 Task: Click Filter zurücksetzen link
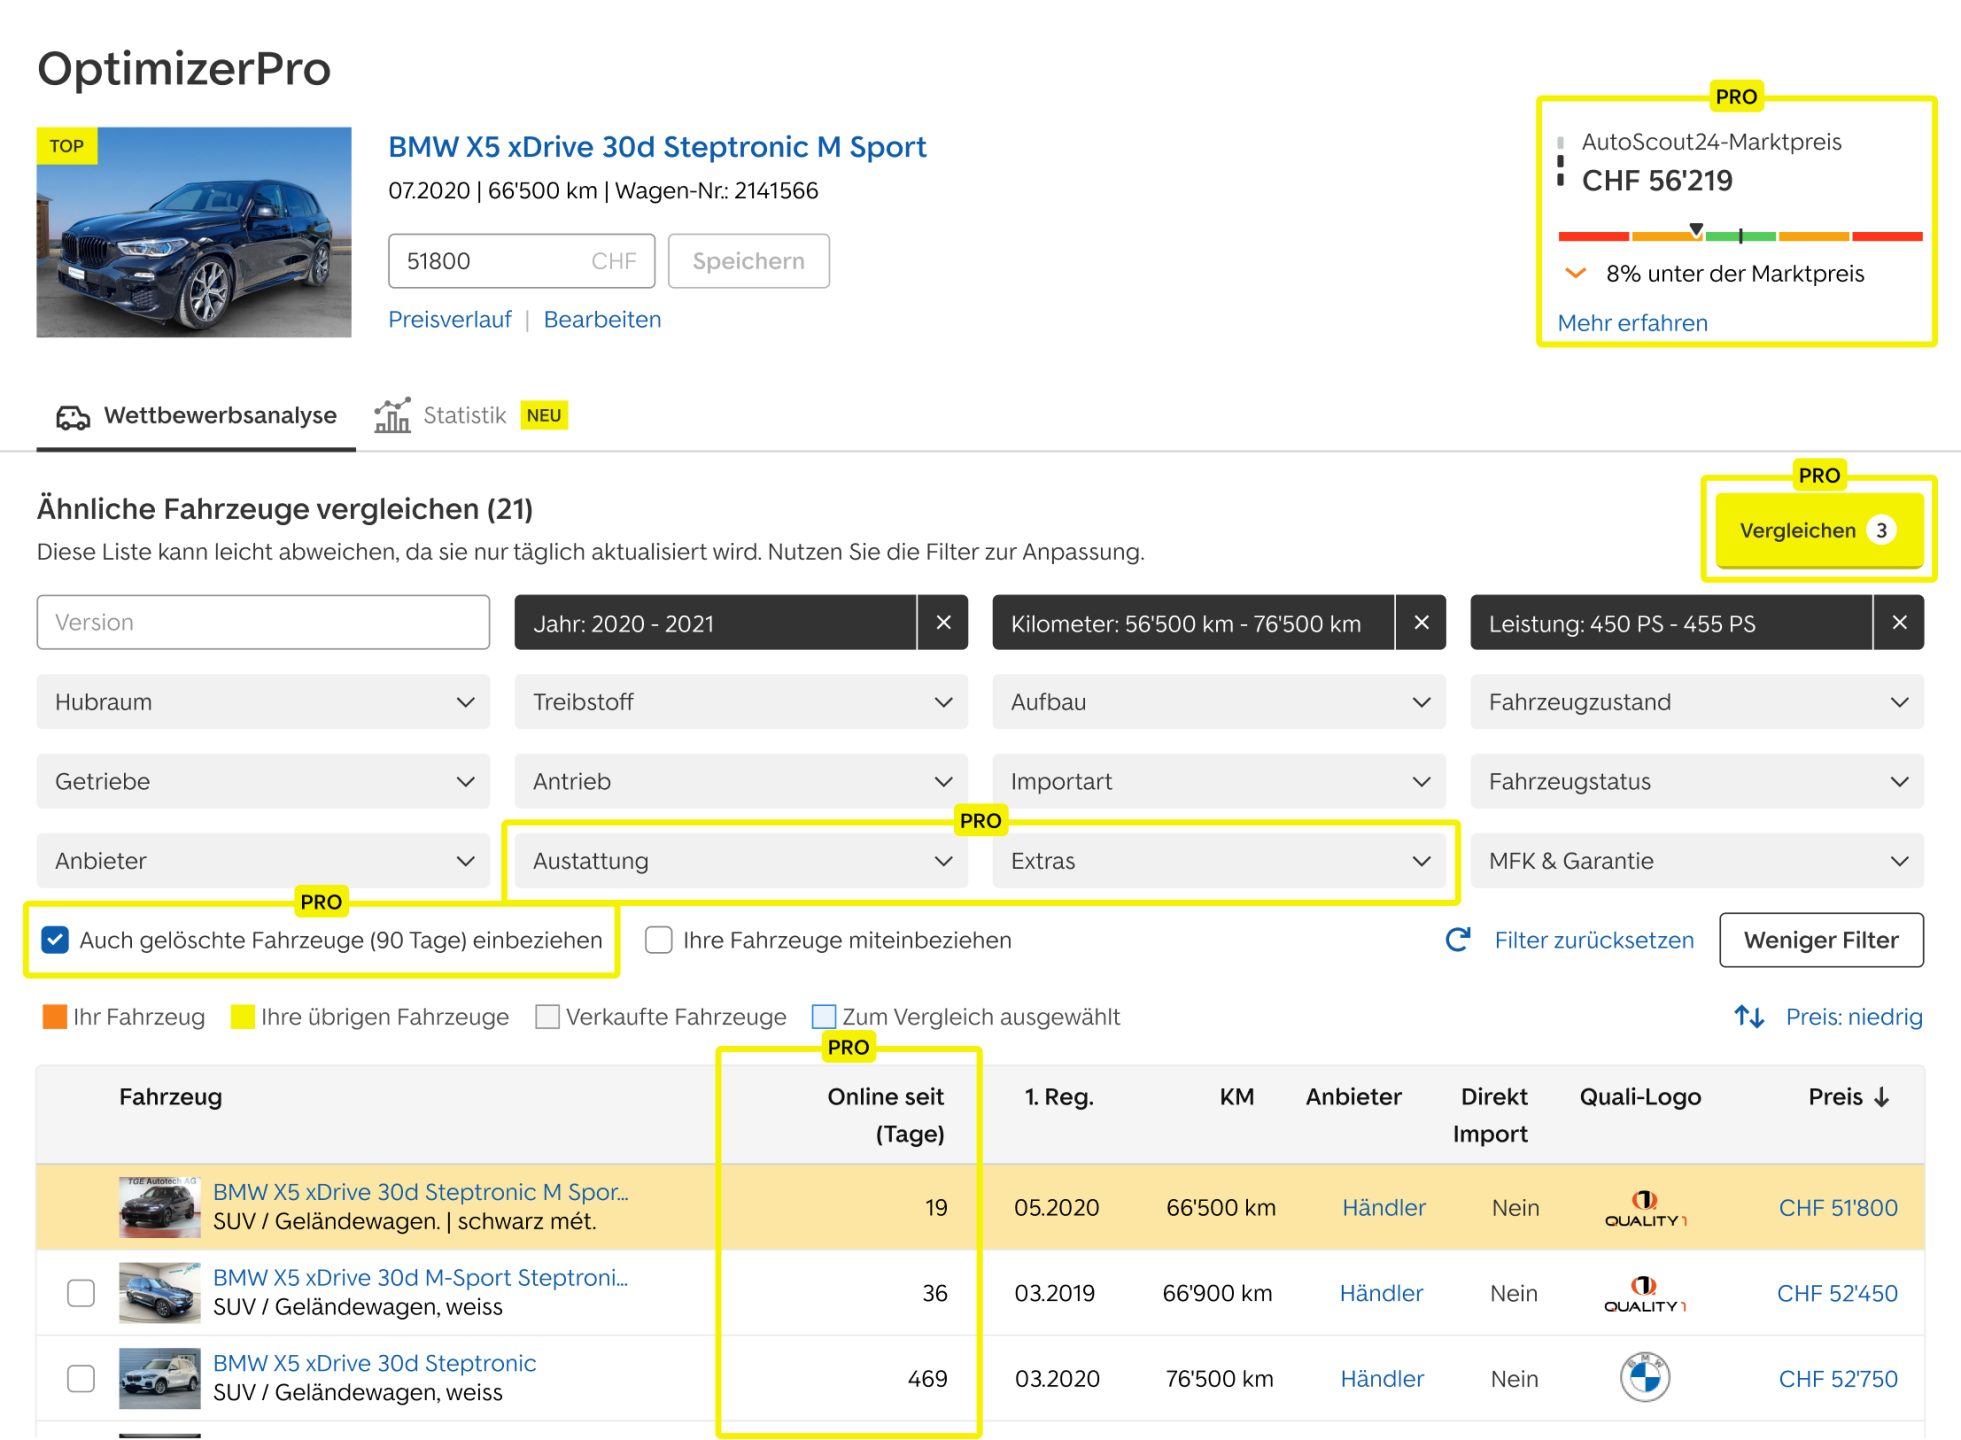(1594, 940)
